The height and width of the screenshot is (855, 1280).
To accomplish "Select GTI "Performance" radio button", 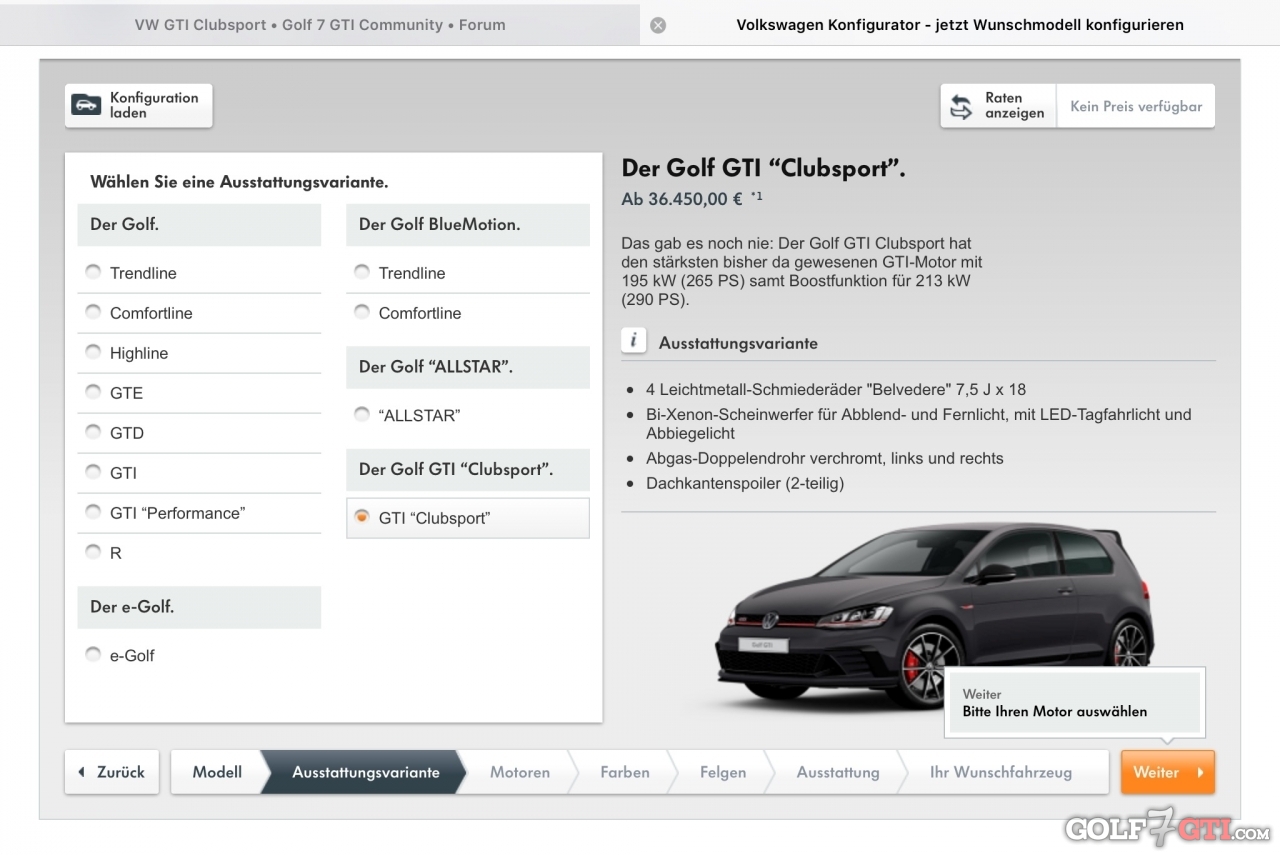I will 93,512.
